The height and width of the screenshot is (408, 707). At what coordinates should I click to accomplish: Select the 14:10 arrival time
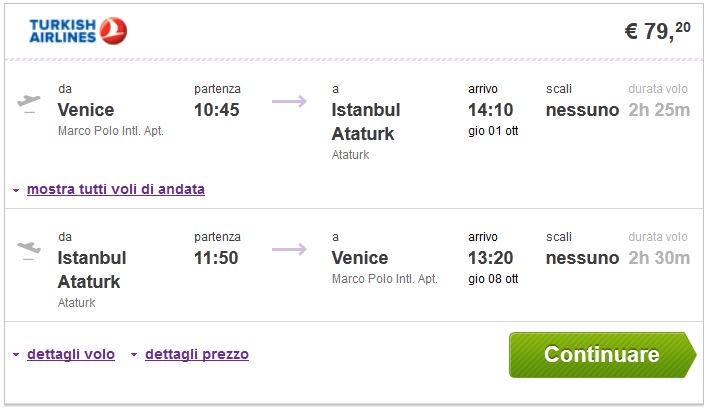(491, 110)
